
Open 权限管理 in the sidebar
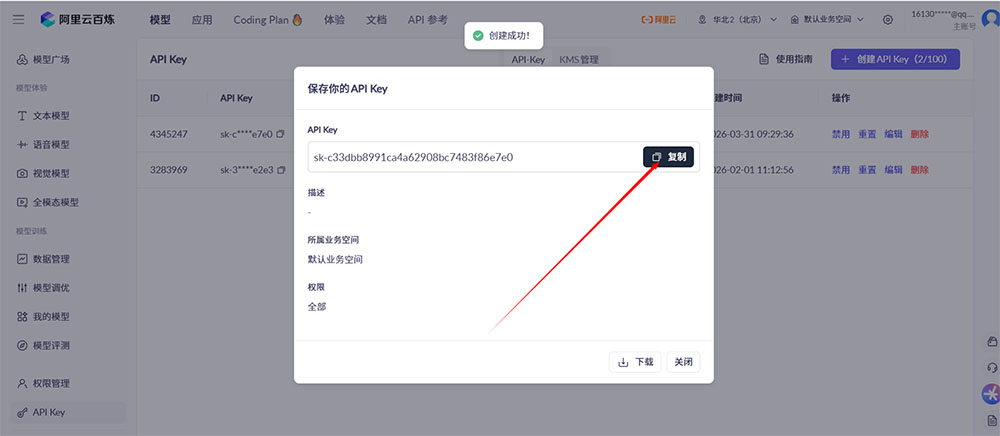click(43, 383)
